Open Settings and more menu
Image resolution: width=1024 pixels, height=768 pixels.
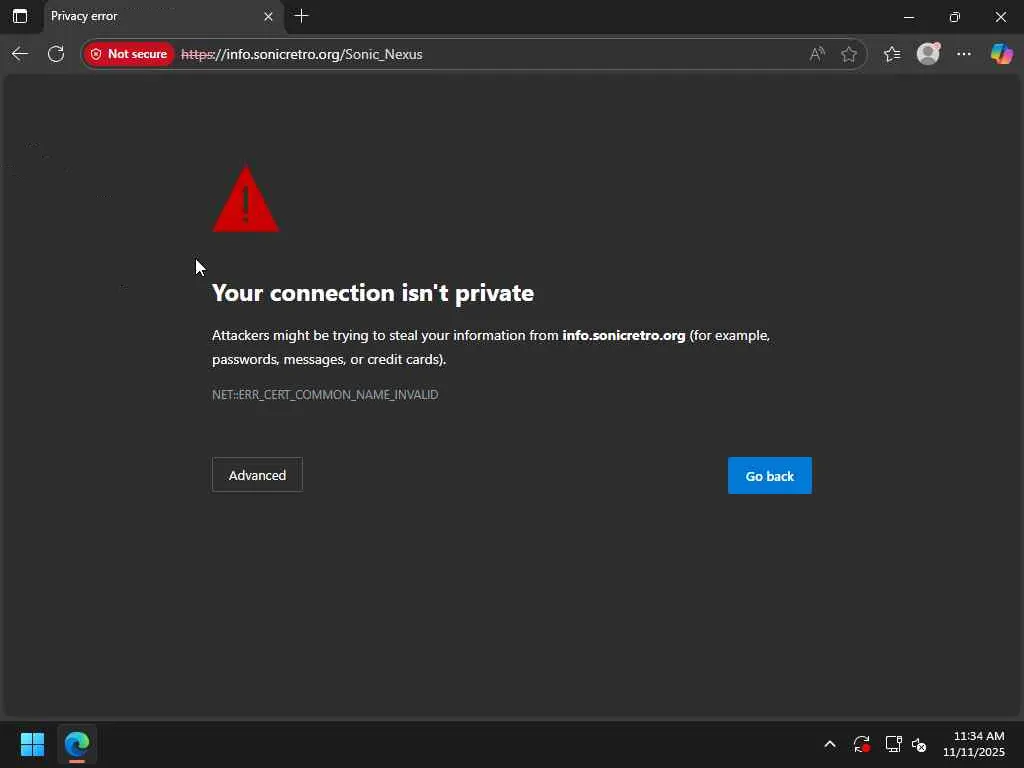point(964,54)
